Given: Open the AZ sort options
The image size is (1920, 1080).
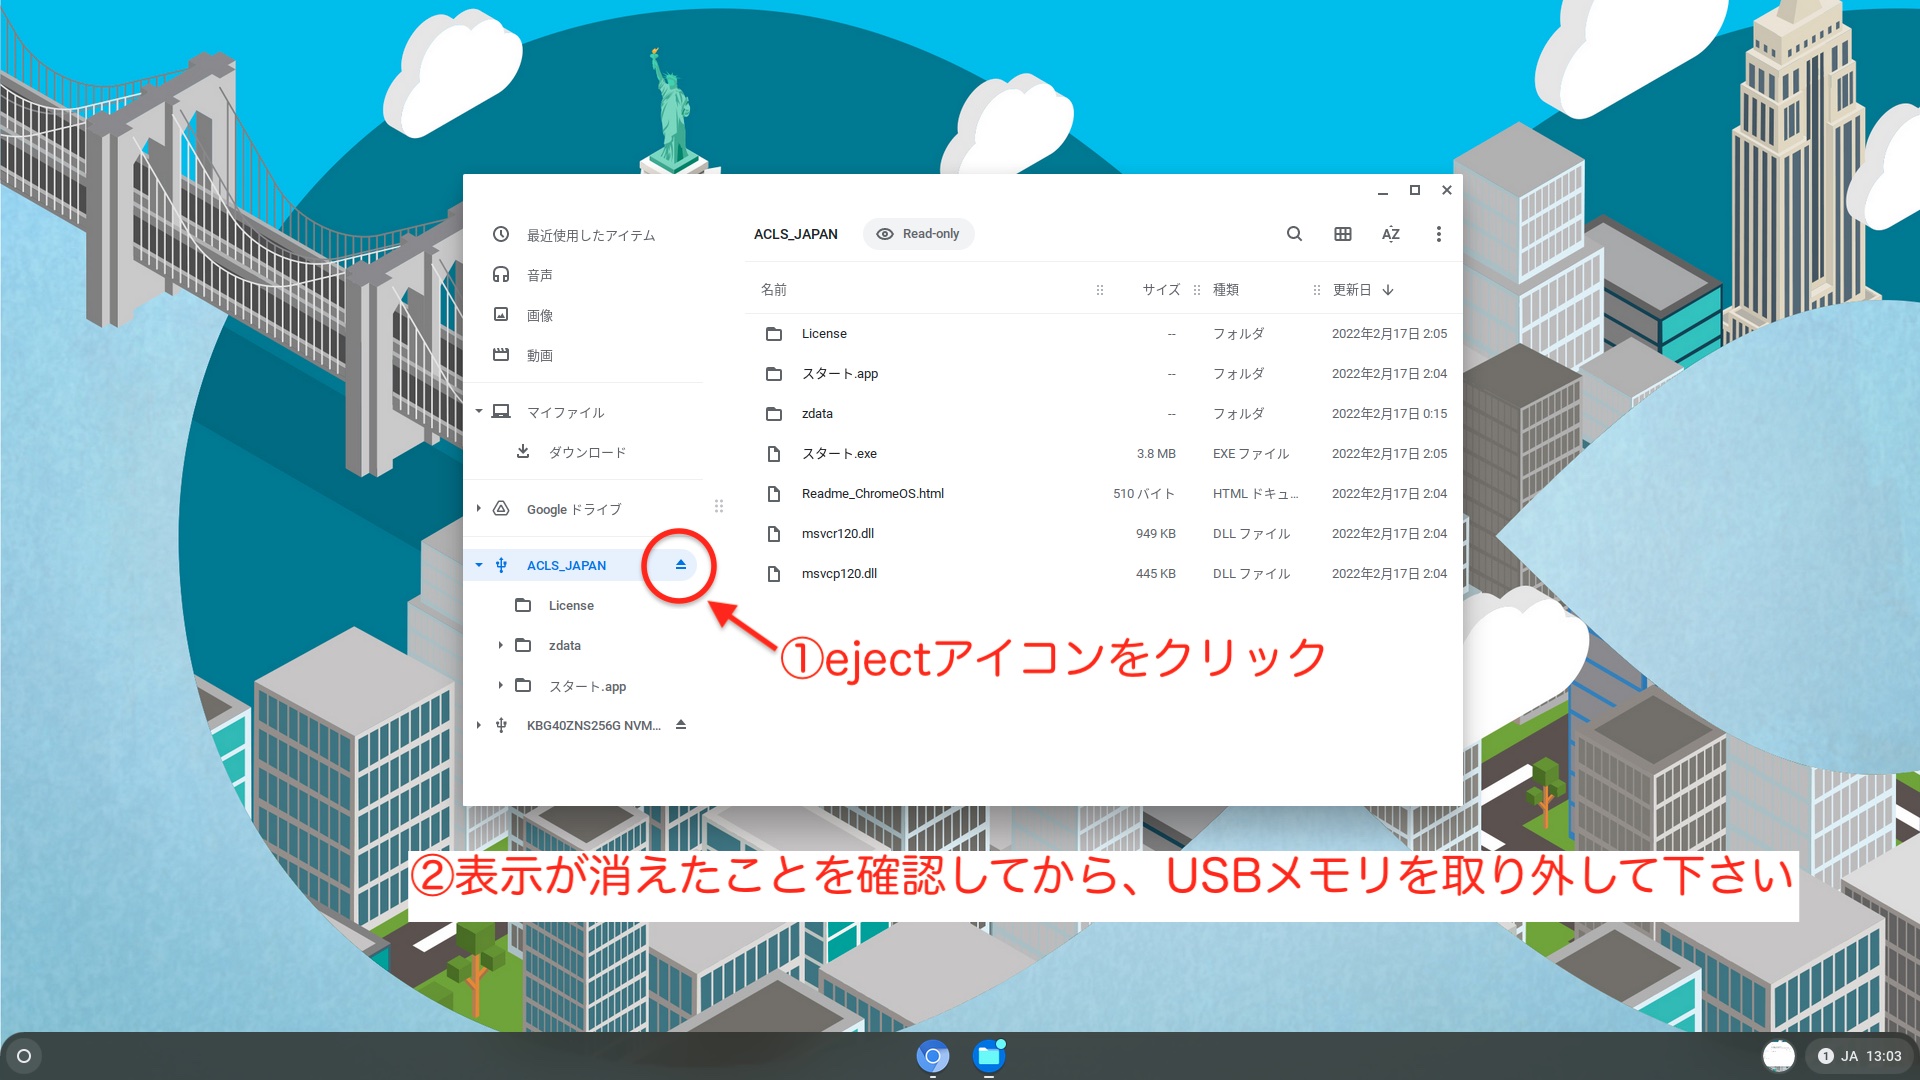Looking at the screenshot, I should tap(1390, 234).
